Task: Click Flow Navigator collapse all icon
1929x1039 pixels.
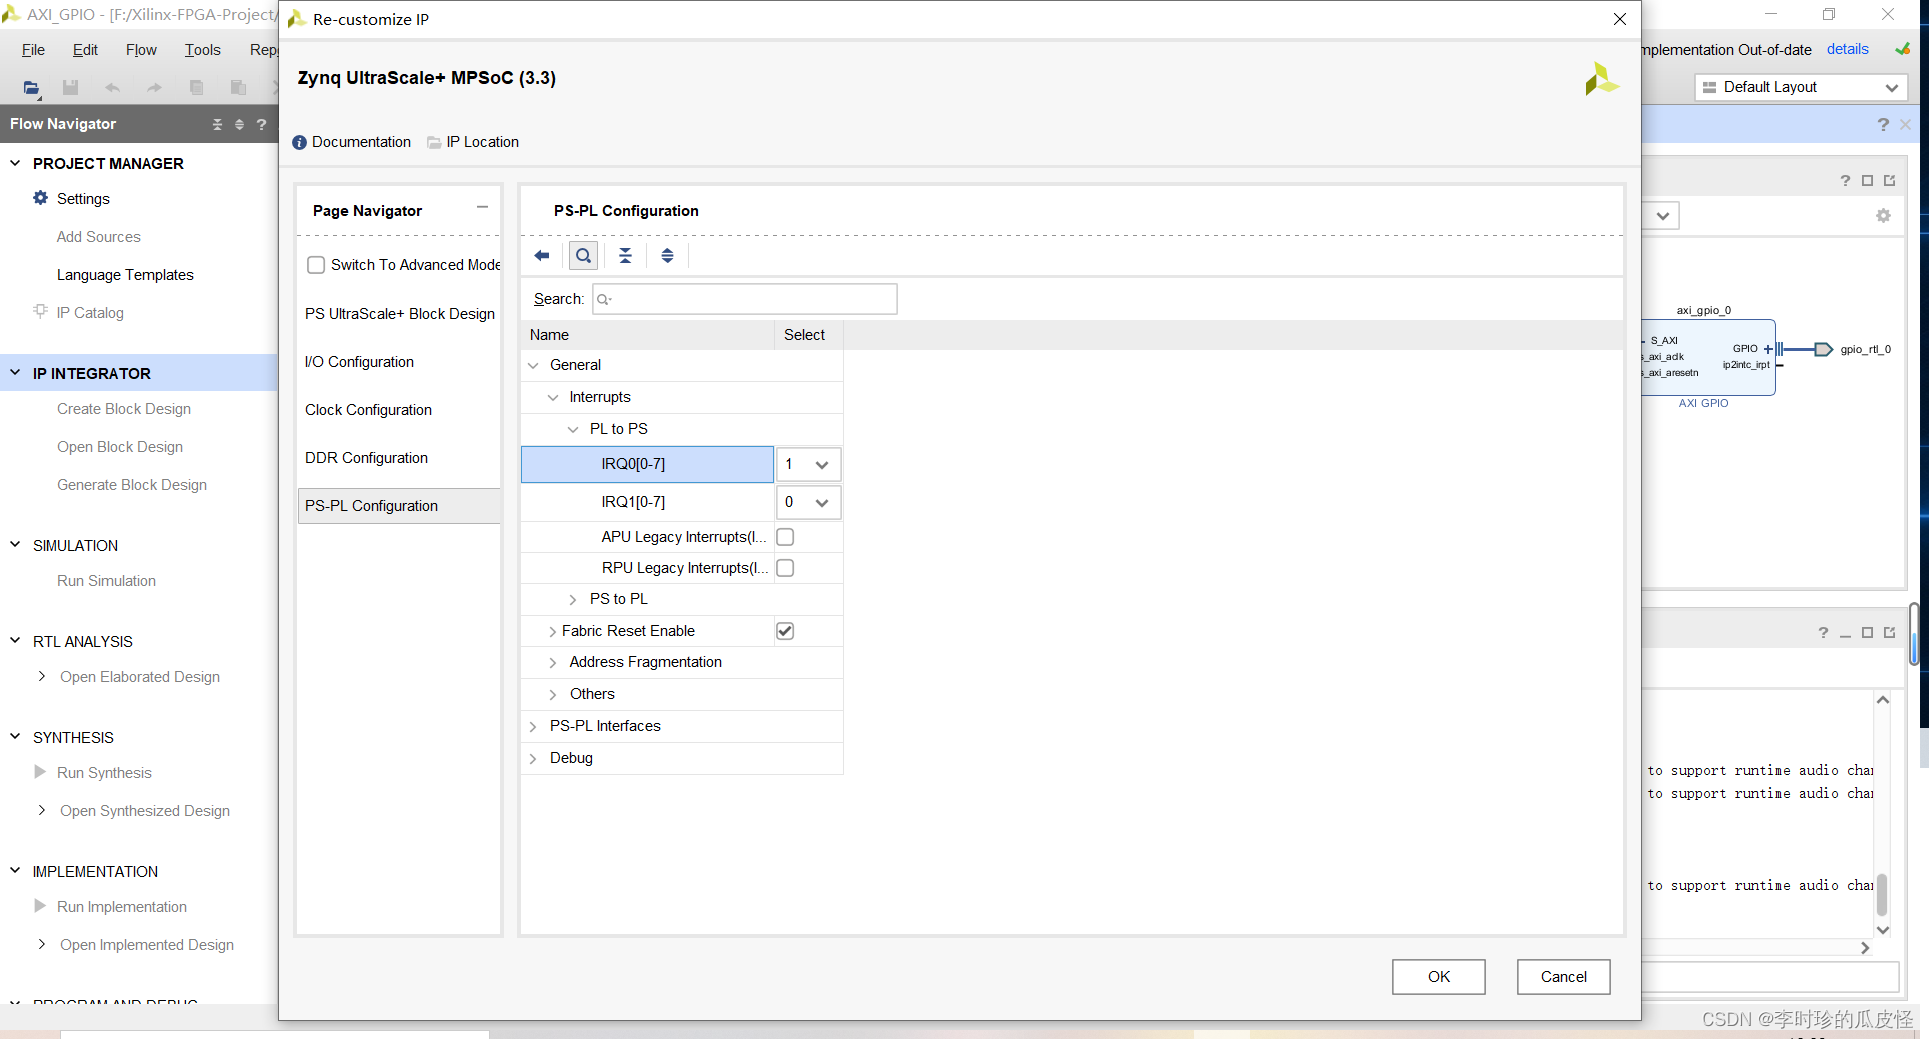Action: coord(217,125)
